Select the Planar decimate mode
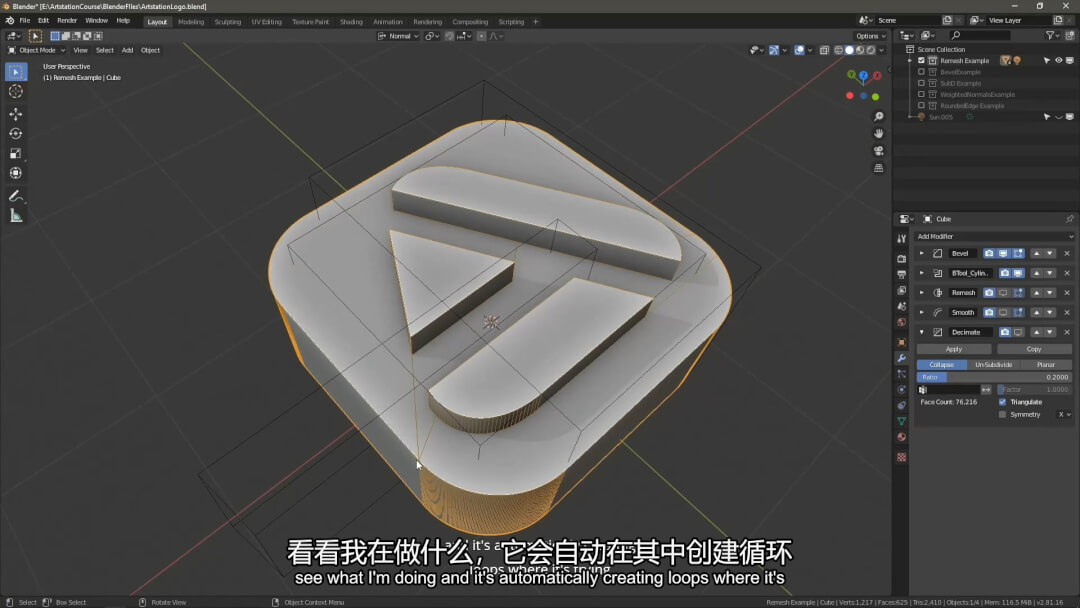Screen dimensions: 1080x608 [1046, 365]
